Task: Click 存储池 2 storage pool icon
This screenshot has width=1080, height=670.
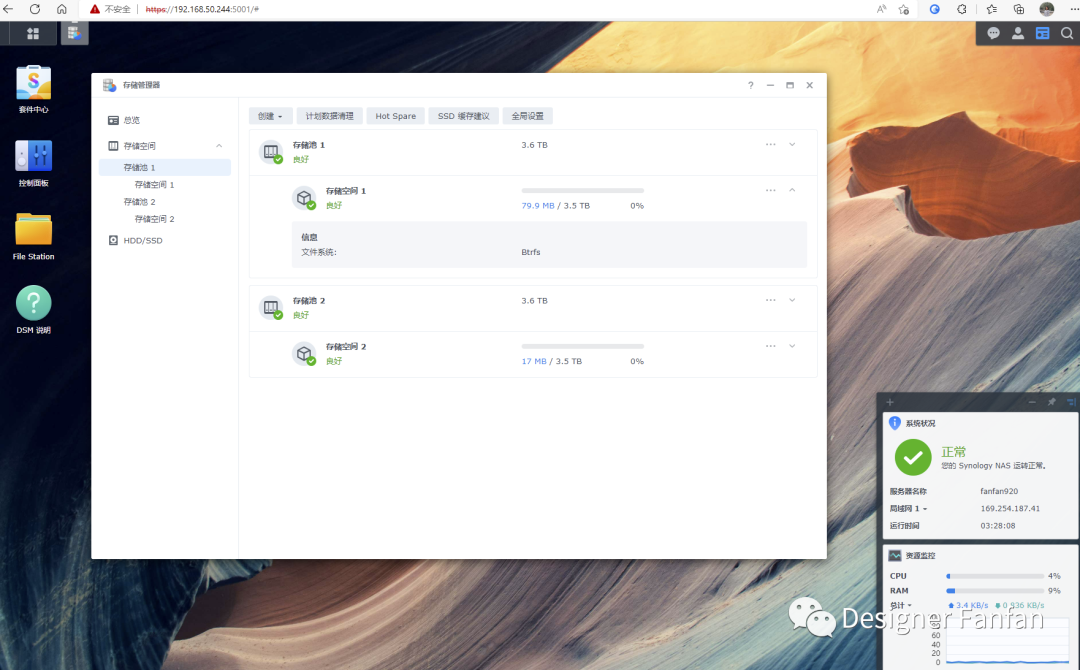Action: tap(271, 307)
